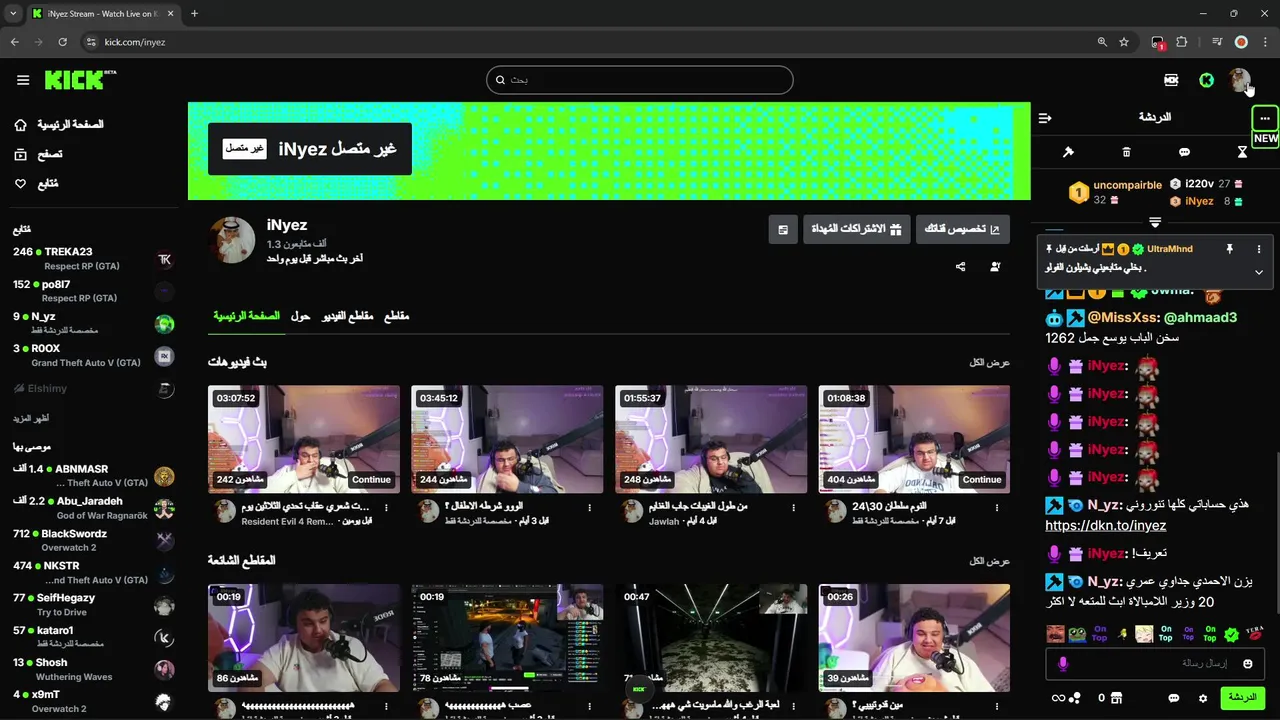Image resolution: width=1280 pixels, height=720 pixels.
Task: Open options for the 'الووو شرطه الاطفال' video
Action: [590, 508]
